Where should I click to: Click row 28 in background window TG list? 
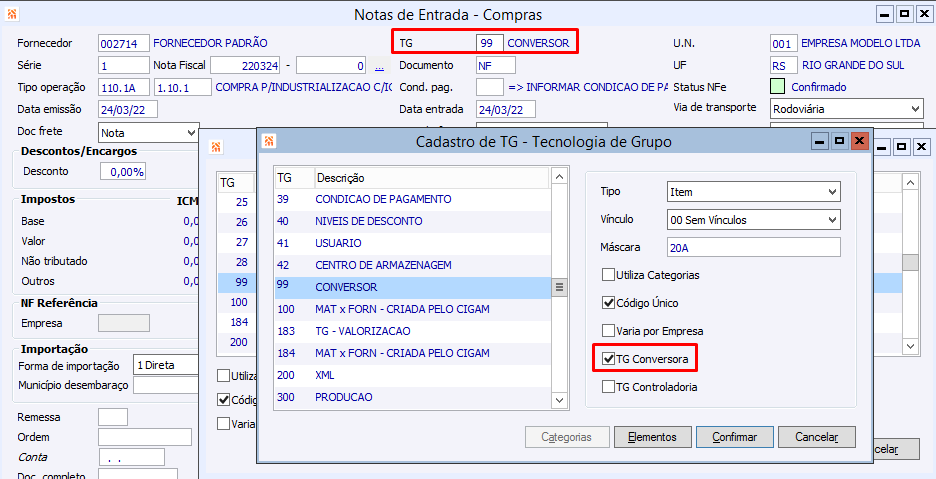pyautogui.click(x=236, y=262)
